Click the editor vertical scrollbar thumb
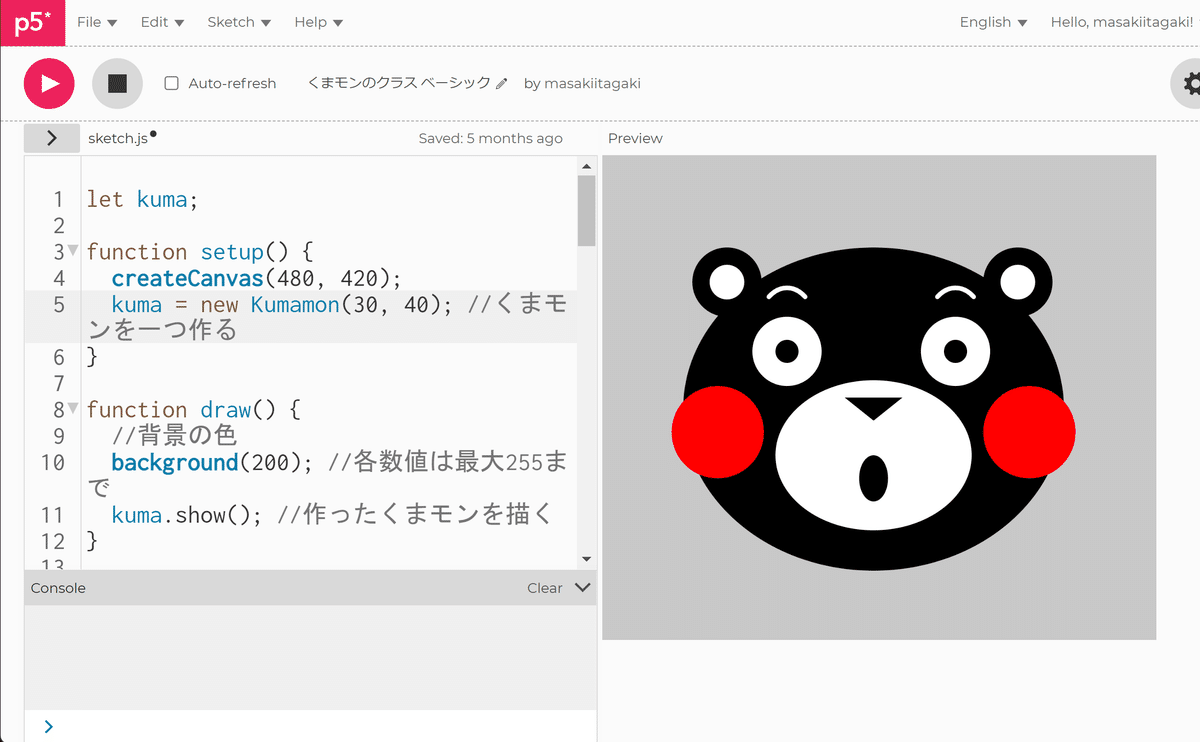The height and width of the screenshot is (742, 1200). [x=587, y=210]
